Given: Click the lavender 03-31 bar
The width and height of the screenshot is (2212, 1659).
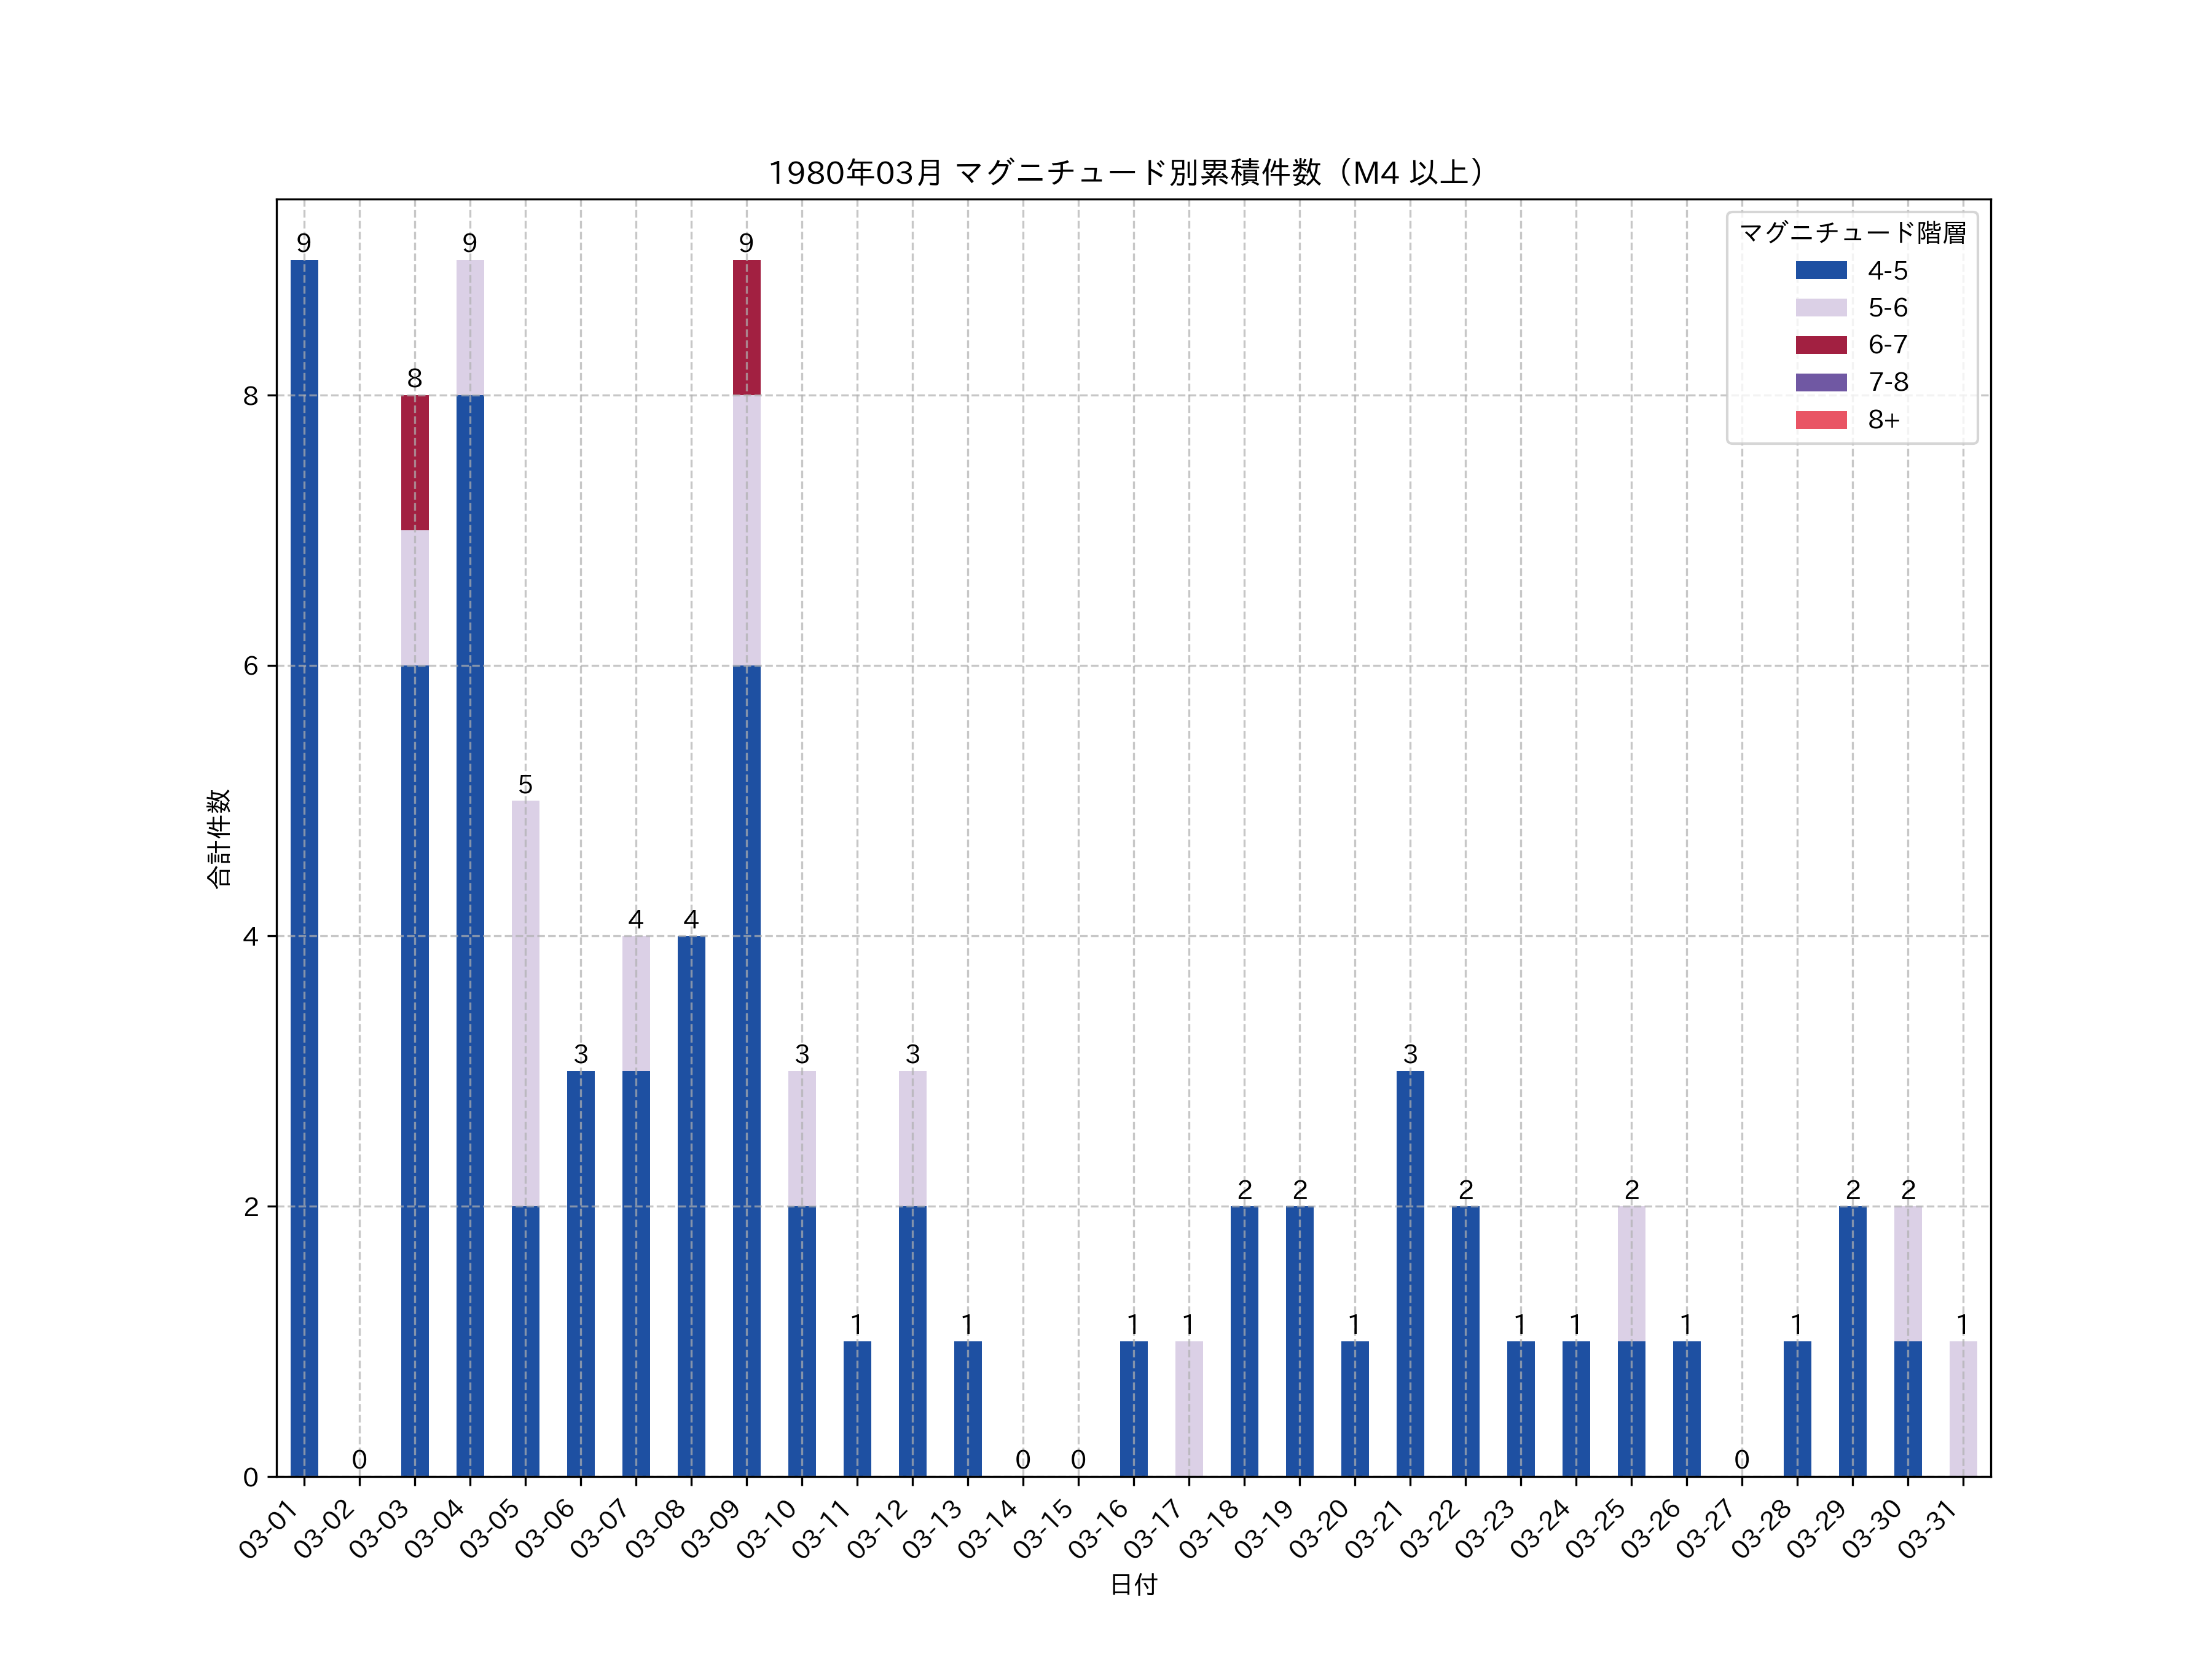Looking at the screenshot, I should 1963,1408.
